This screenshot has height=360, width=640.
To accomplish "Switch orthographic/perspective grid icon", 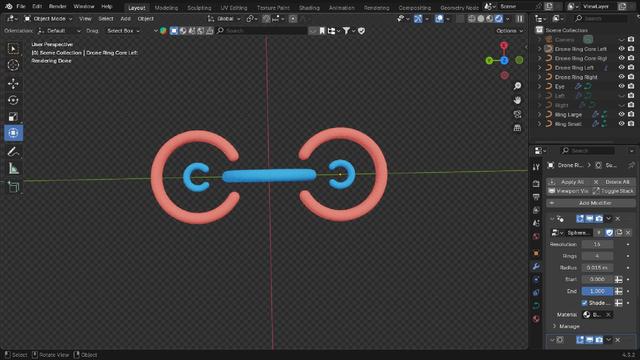I will click(x=517, y=128).
